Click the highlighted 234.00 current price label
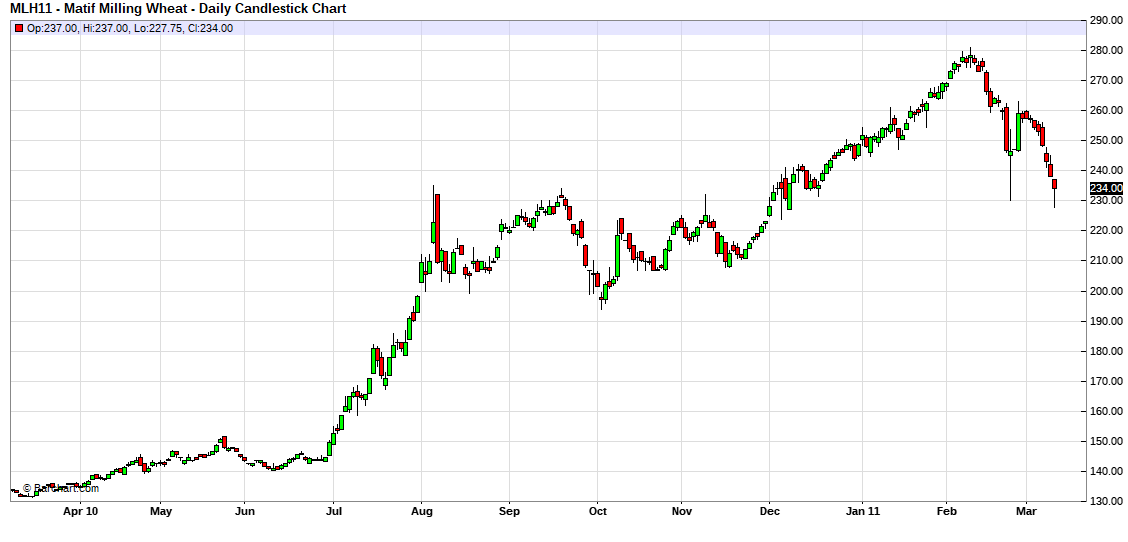This screenshot has height=542, width=1128. pyautogui.click(x=1105, y=188)
